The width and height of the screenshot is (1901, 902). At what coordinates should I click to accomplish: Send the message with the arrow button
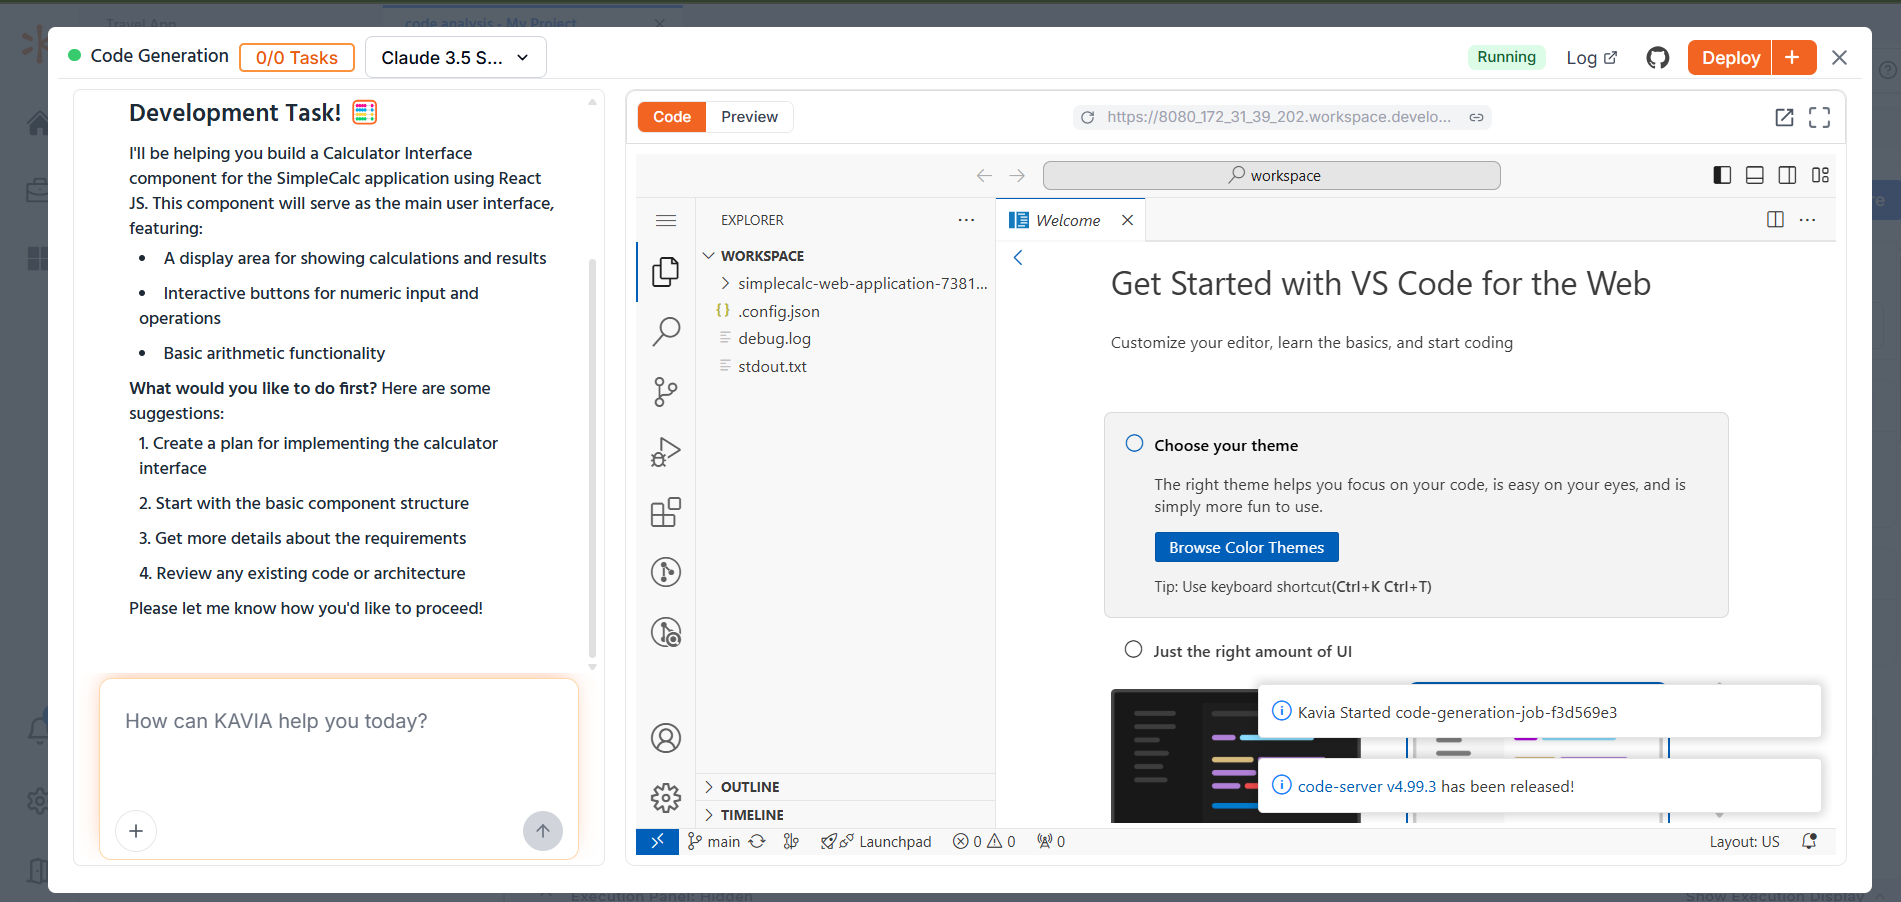tap(543, 831)
